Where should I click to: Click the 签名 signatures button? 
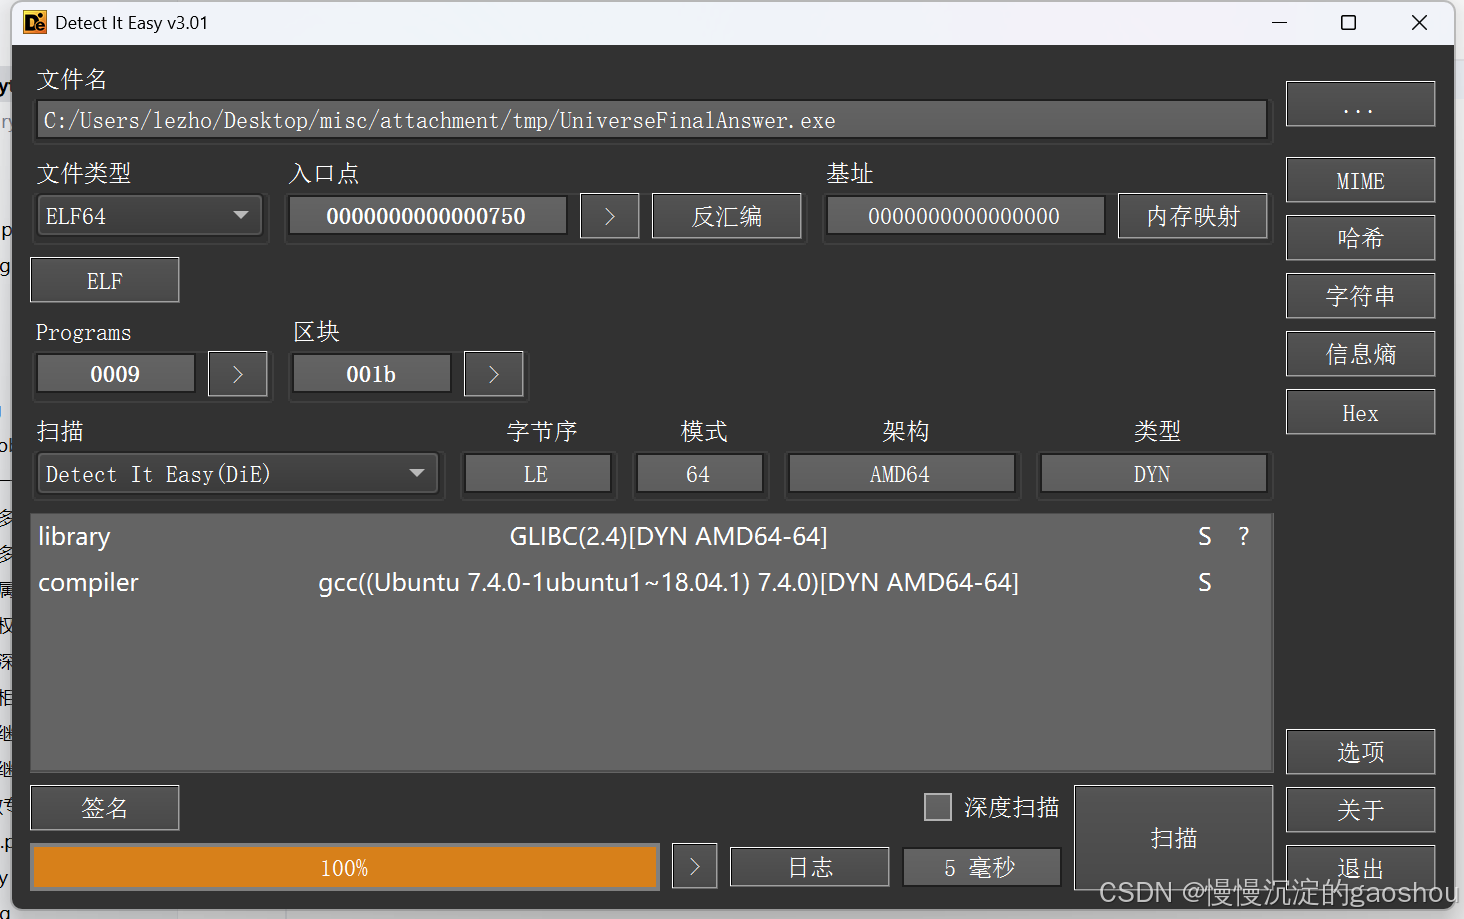coord(105,808)
